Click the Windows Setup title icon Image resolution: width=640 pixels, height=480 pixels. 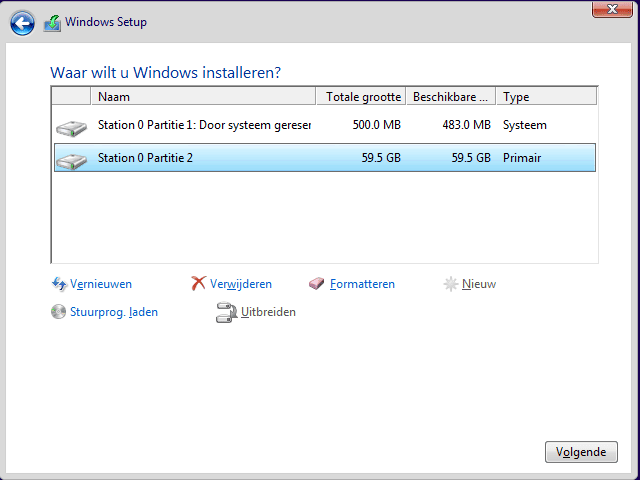[x=52, y=23]
